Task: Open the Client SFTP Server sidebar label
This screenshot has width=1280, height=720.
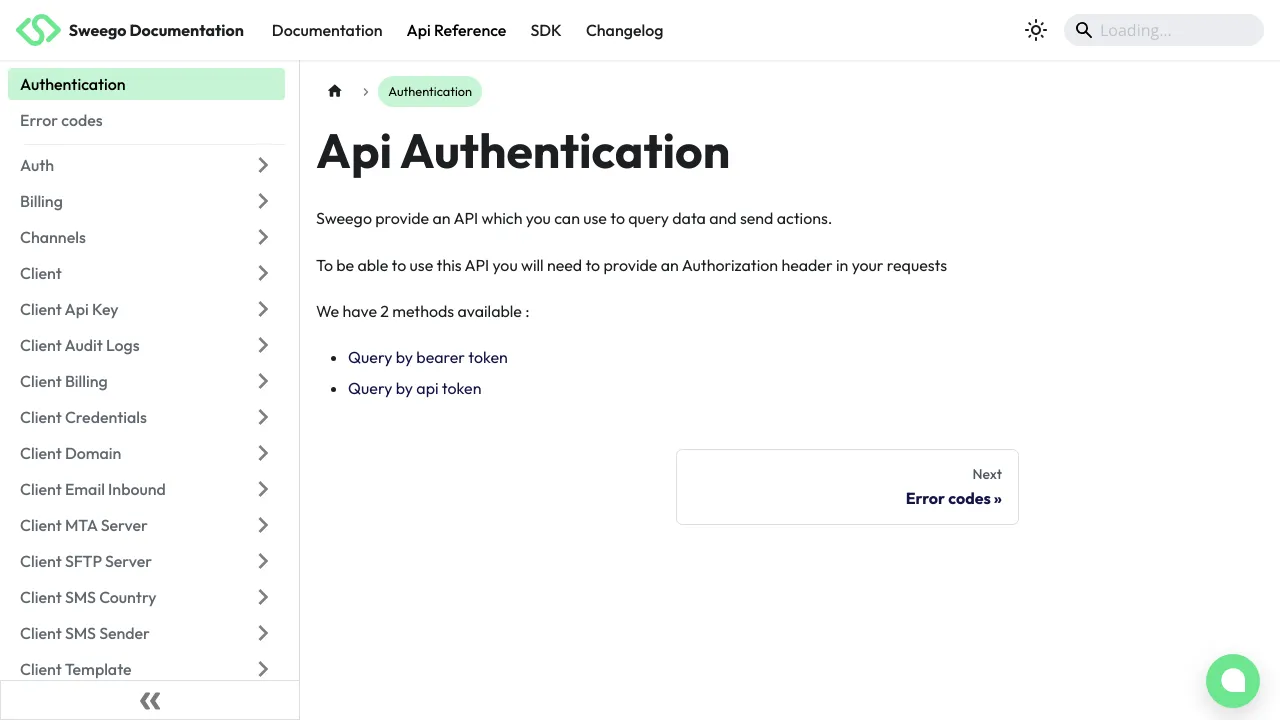Action: click(86, 561)
